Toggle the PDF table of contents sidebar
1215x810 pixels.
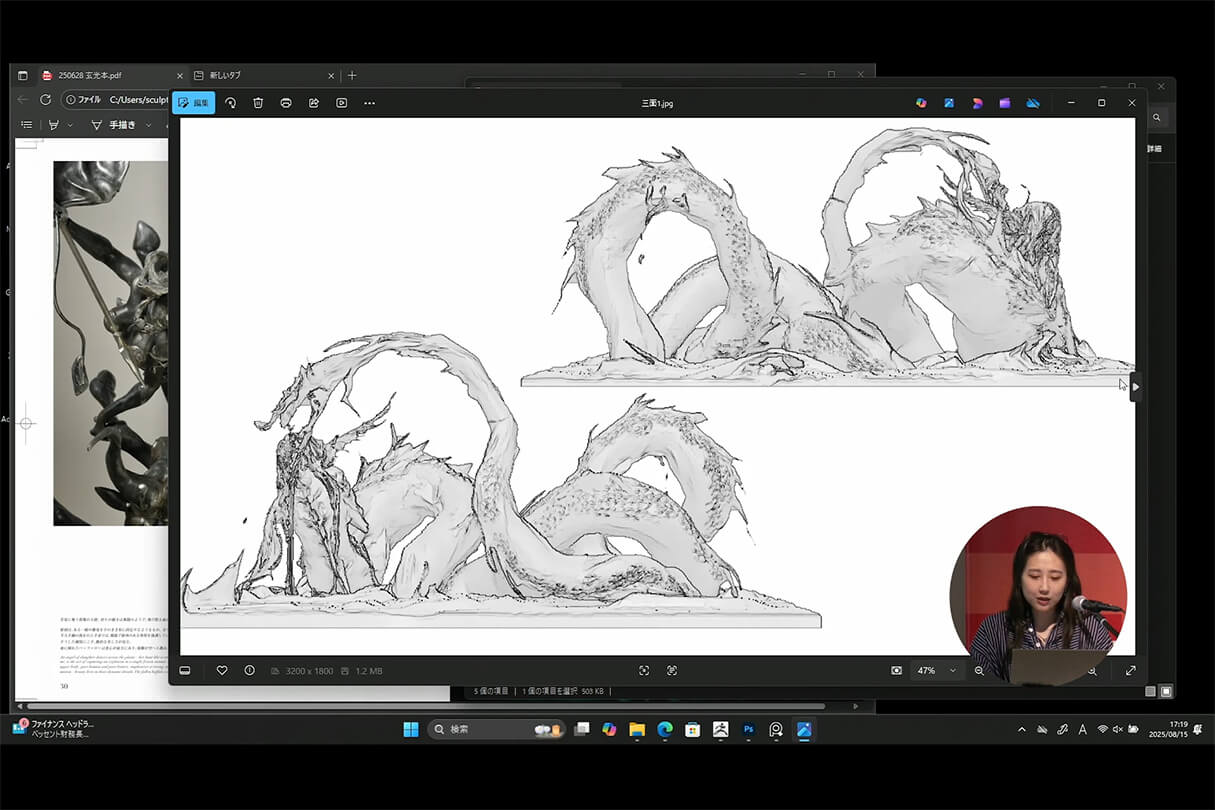click(x=27, y=125)
